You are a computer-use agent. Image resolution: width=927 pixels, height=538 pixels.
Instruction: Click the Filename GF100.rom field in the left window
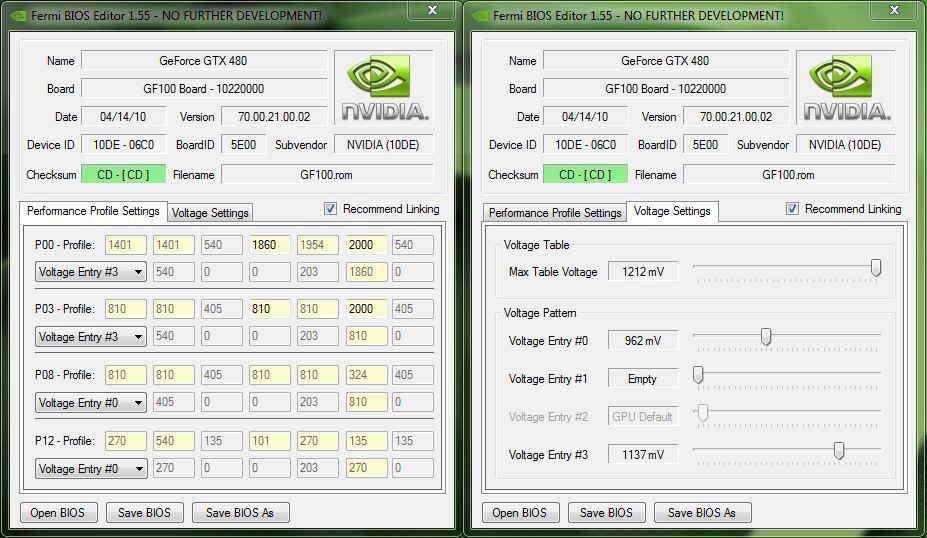click(x=327, y=175)
